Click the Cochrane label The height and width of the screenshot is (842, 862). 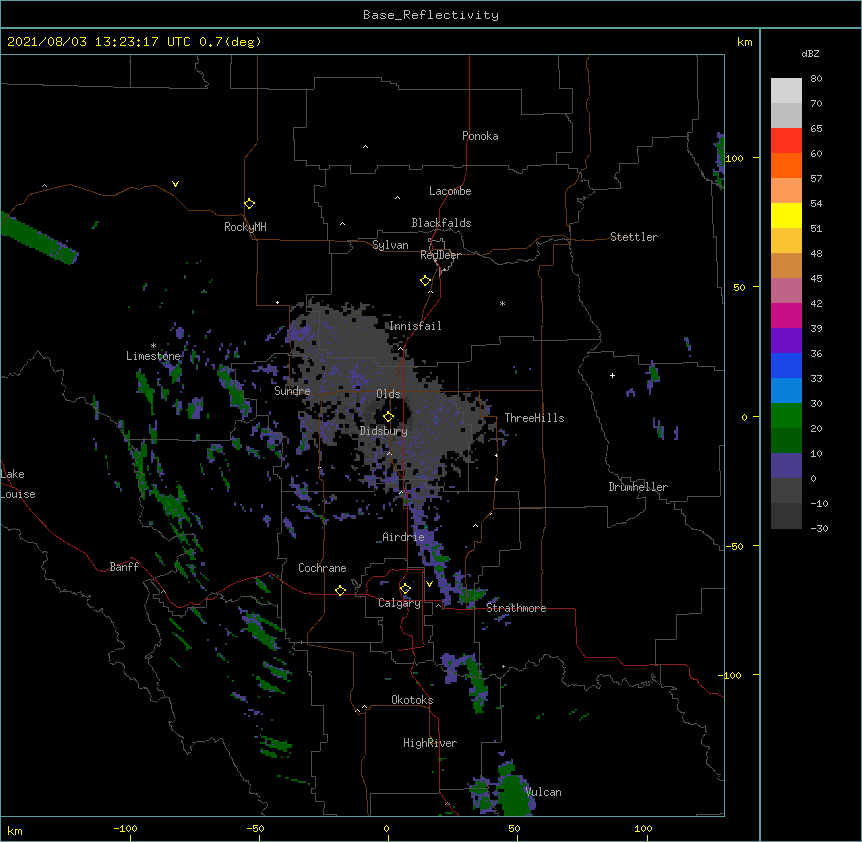[322, 568]
